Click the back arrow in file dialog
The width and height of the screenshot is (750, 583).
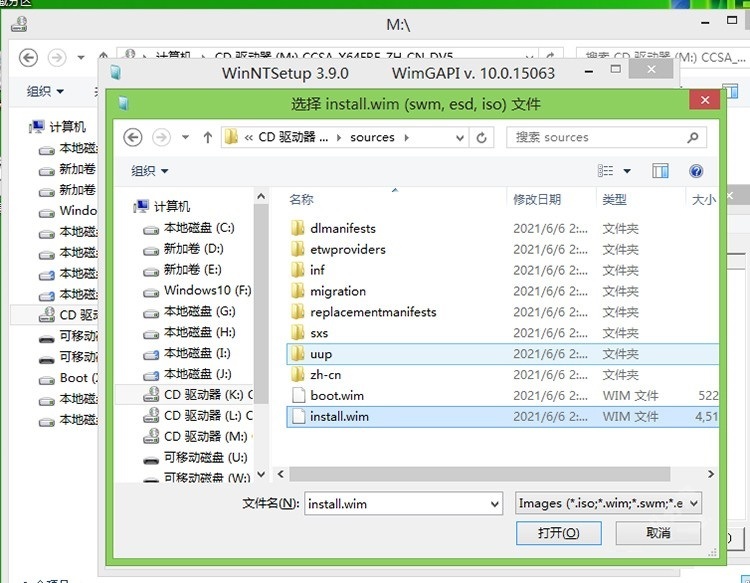(132, 138)
